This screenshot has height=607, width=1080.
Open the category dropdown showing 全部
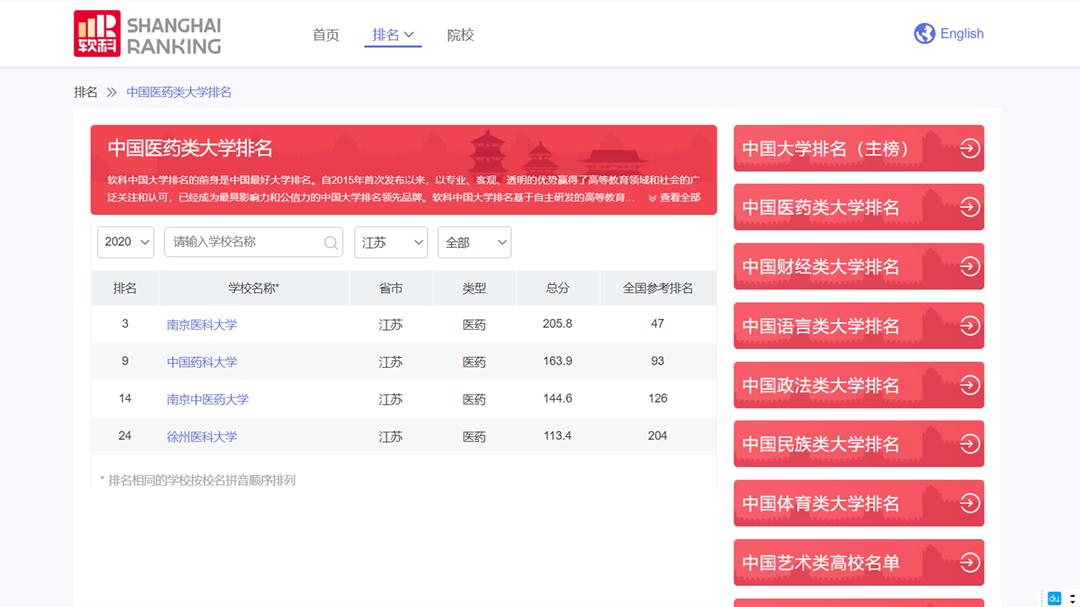(x=474, y=242)
